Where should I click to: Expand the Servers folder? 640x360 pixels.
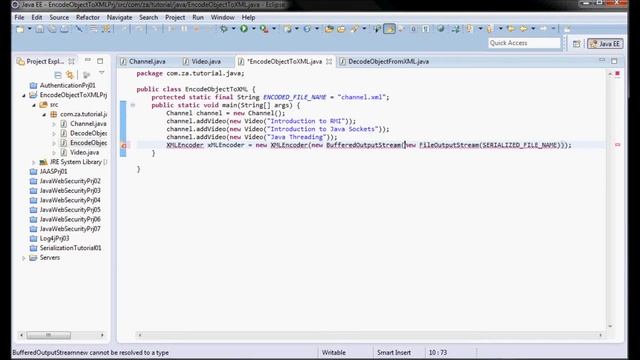click(x=24, y=258)
